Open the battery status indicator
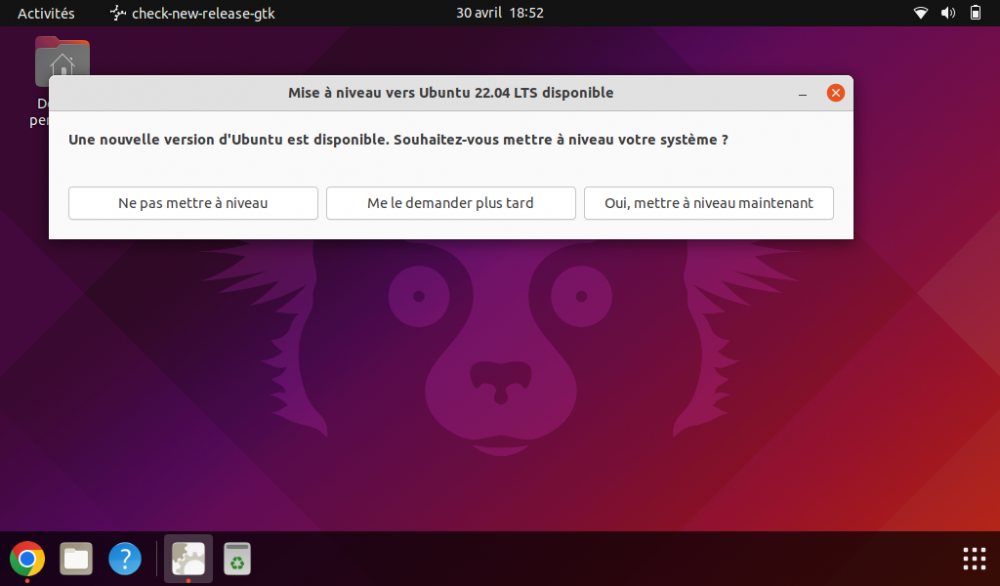The image size is (1000, 586). pos(975,13)
